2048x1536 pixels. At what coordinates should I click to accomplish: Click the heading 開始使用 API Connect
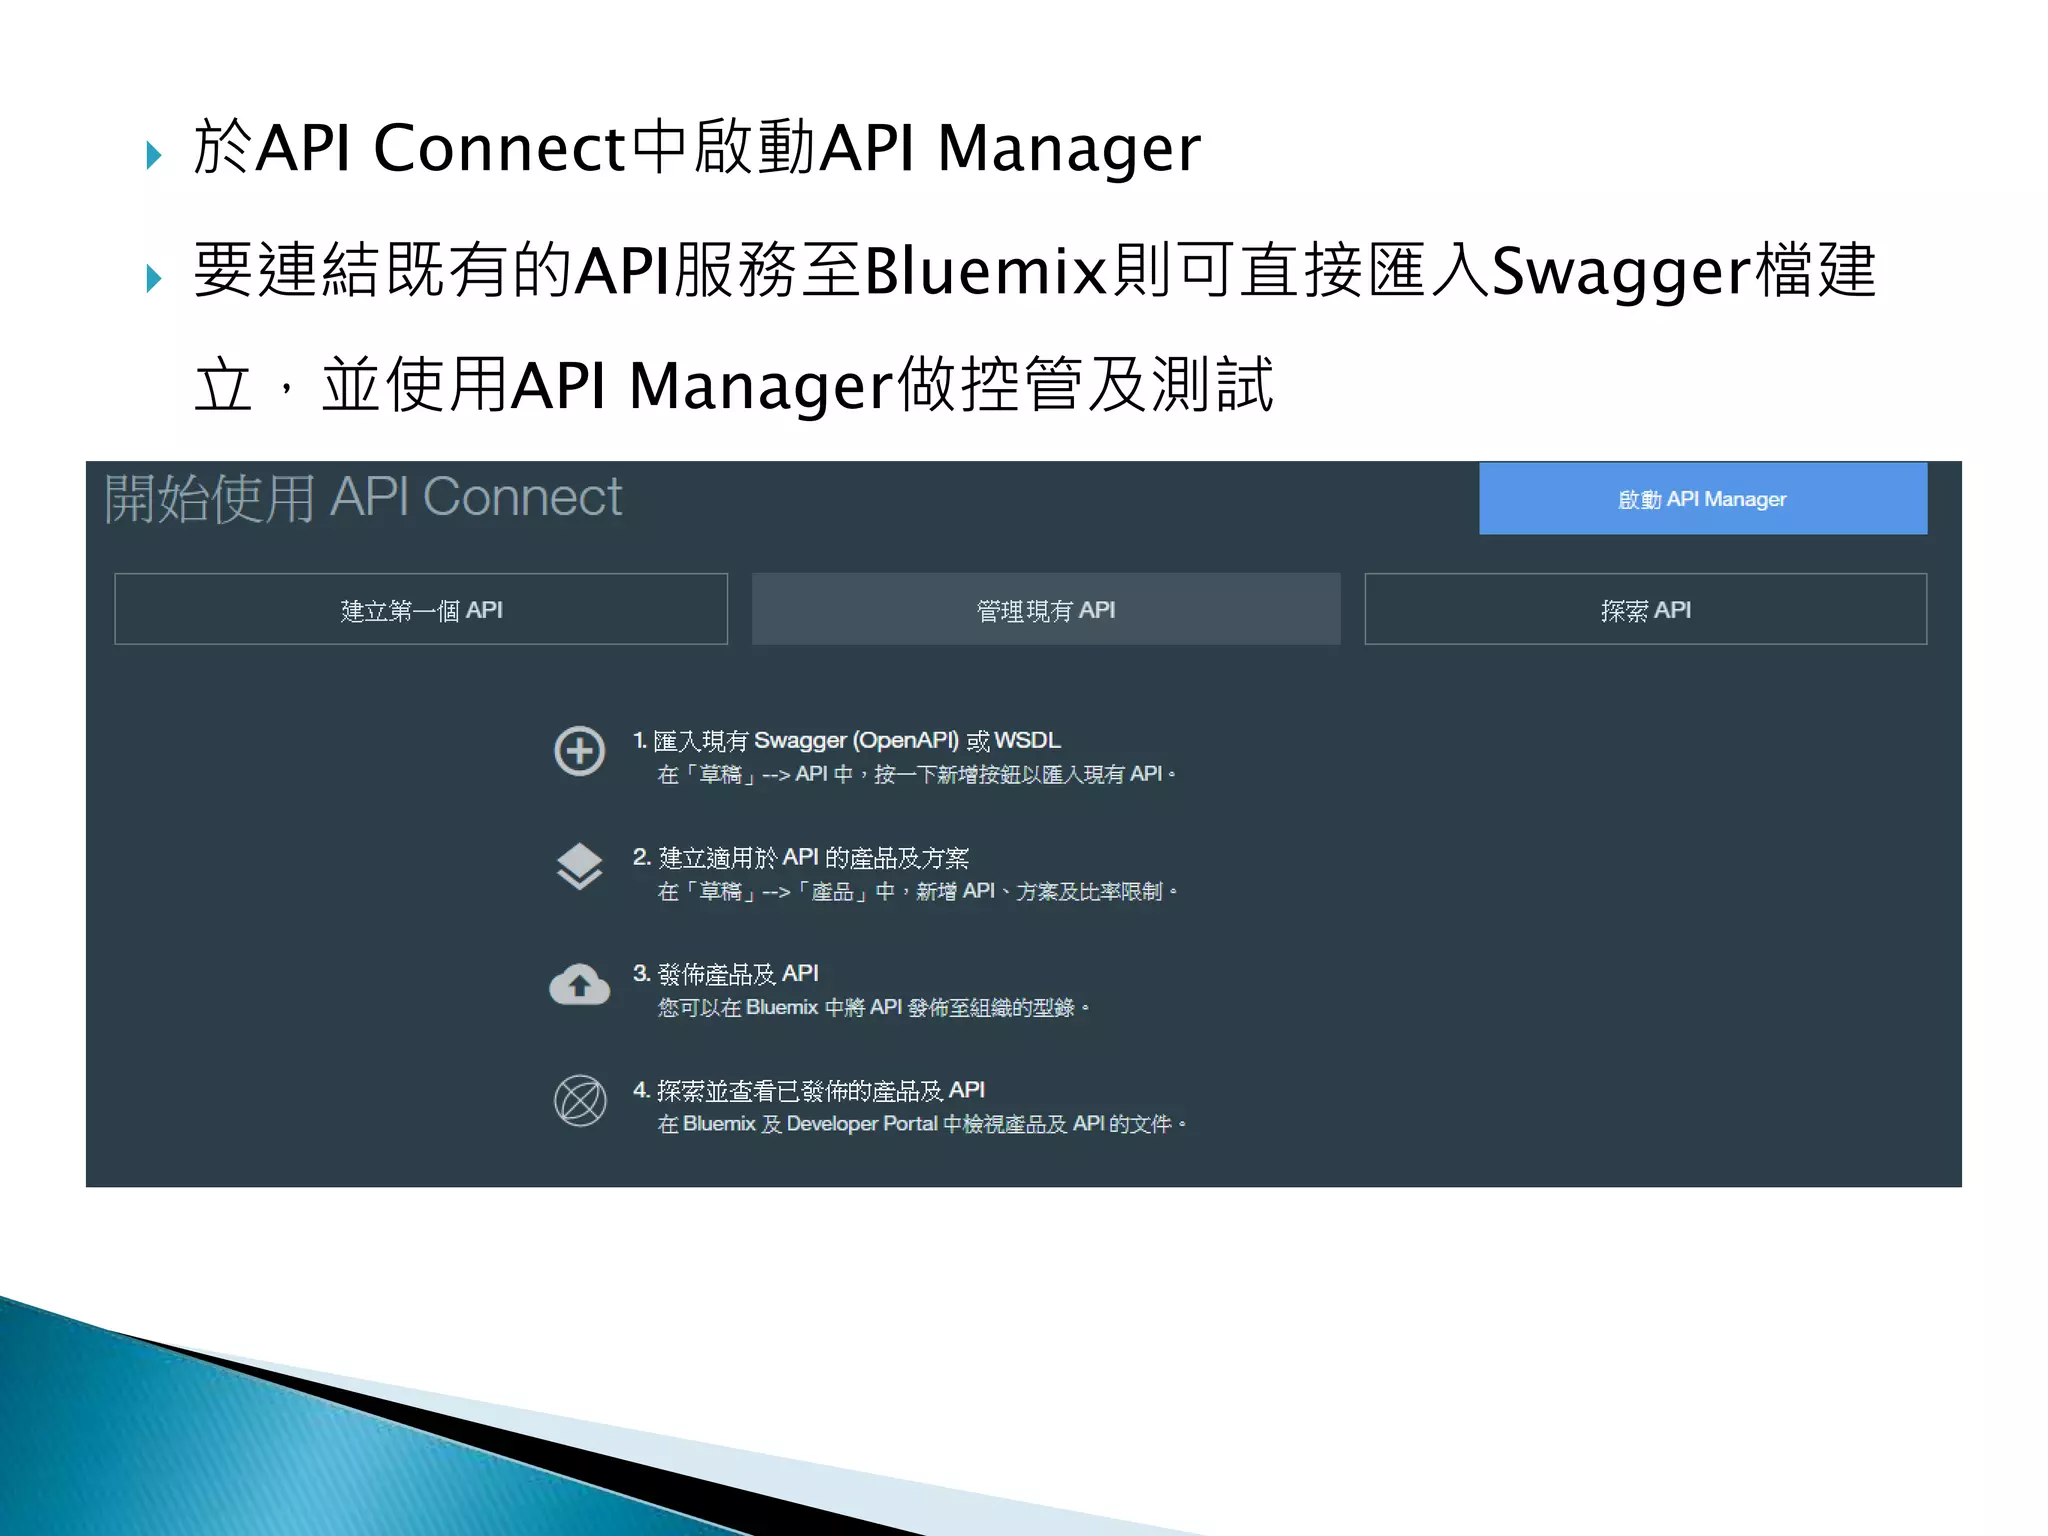coord(363,498)
